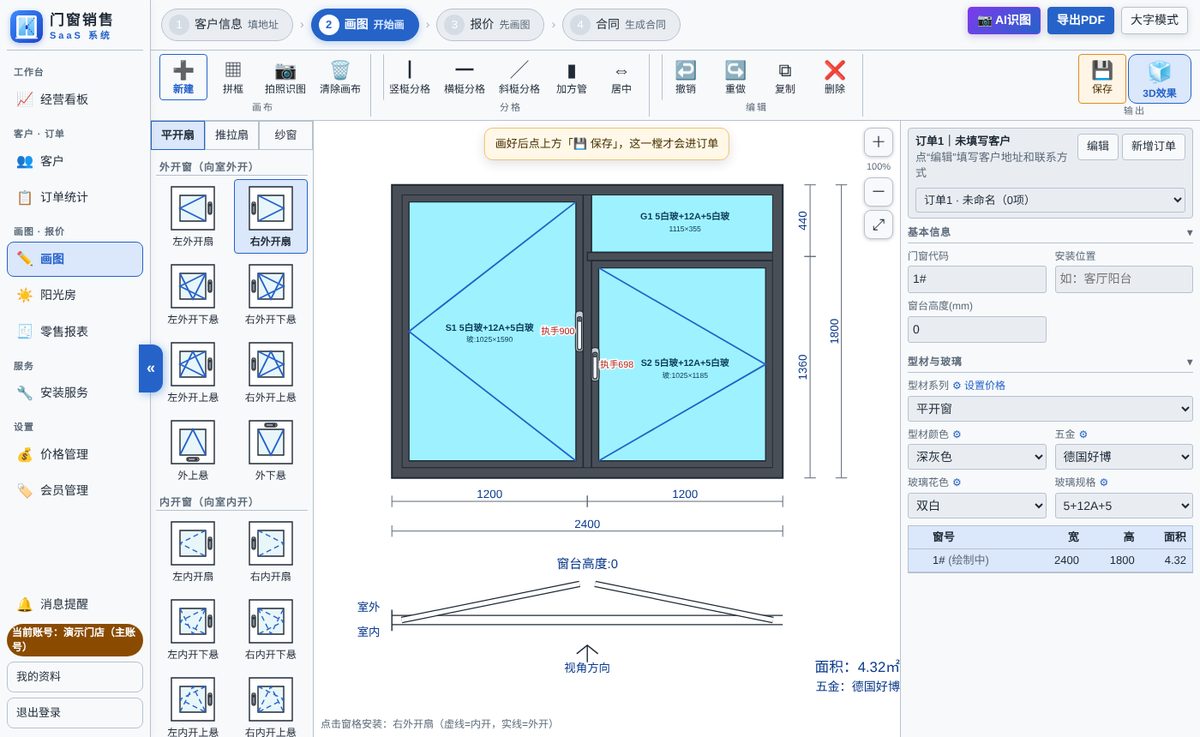Select 左外开扇 window type
Screen dimensions: 1200x737
click(x=192, y=216)
